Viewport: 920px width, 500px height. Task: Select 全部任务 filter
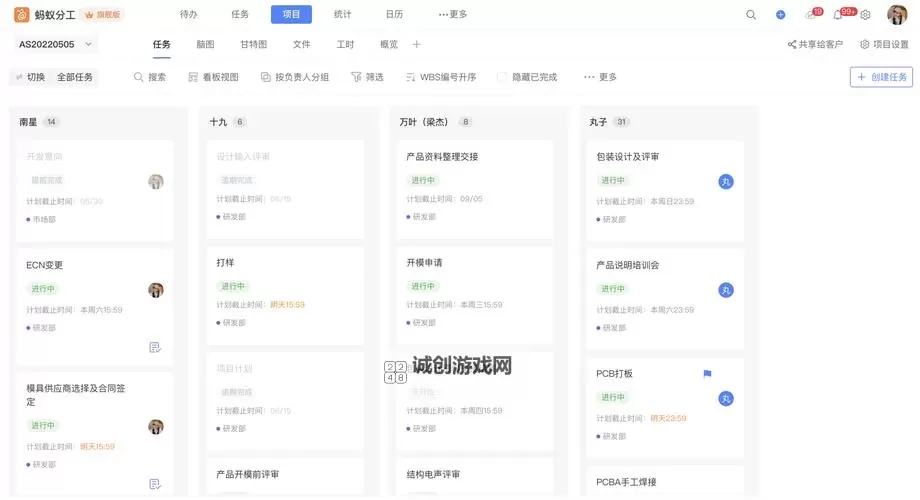coord(75,77)
